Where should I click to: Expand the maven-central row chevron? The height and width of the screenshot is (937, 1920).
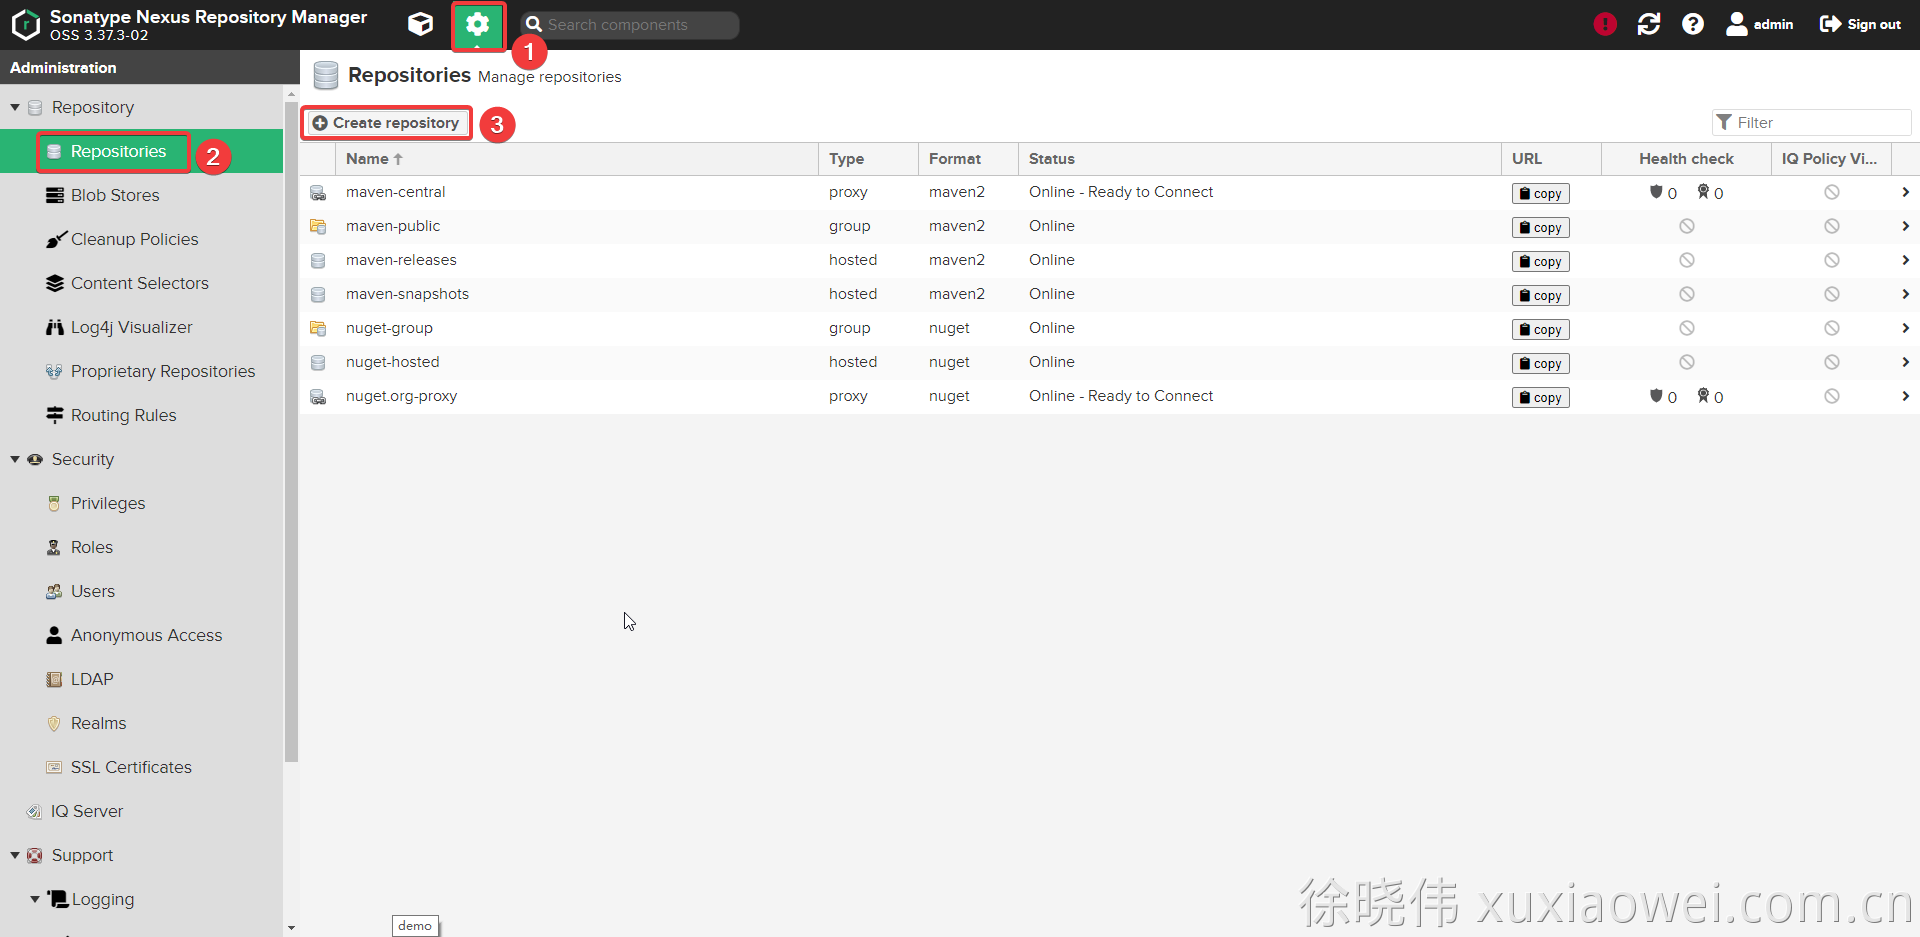pos(1905,192)
